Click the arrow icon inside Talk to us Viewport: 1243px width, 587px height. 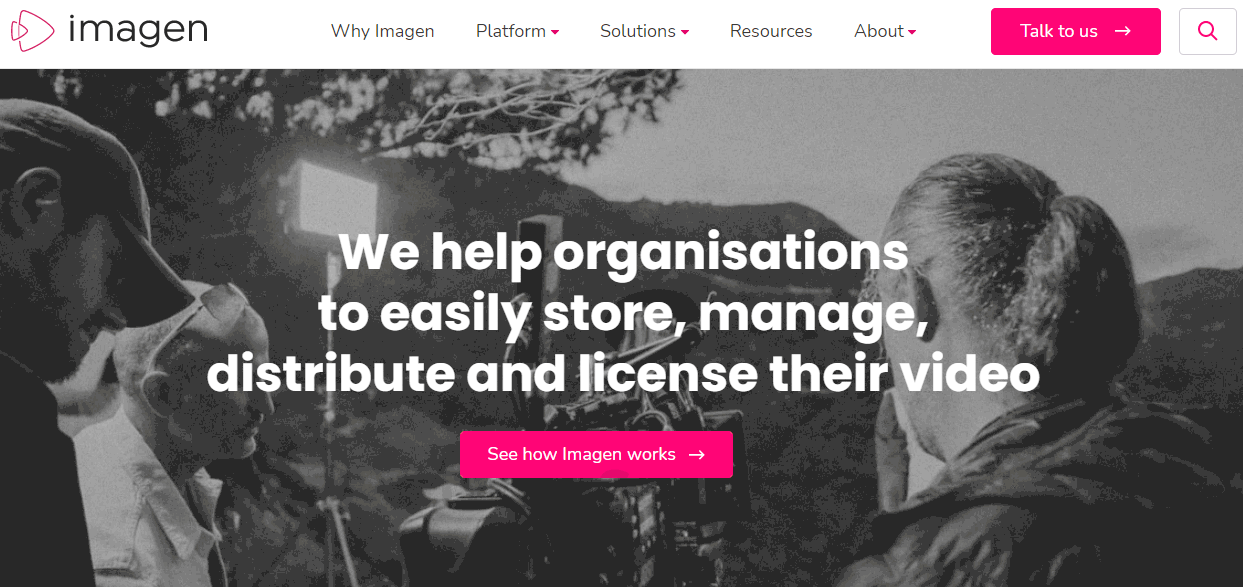(1123, 31)
